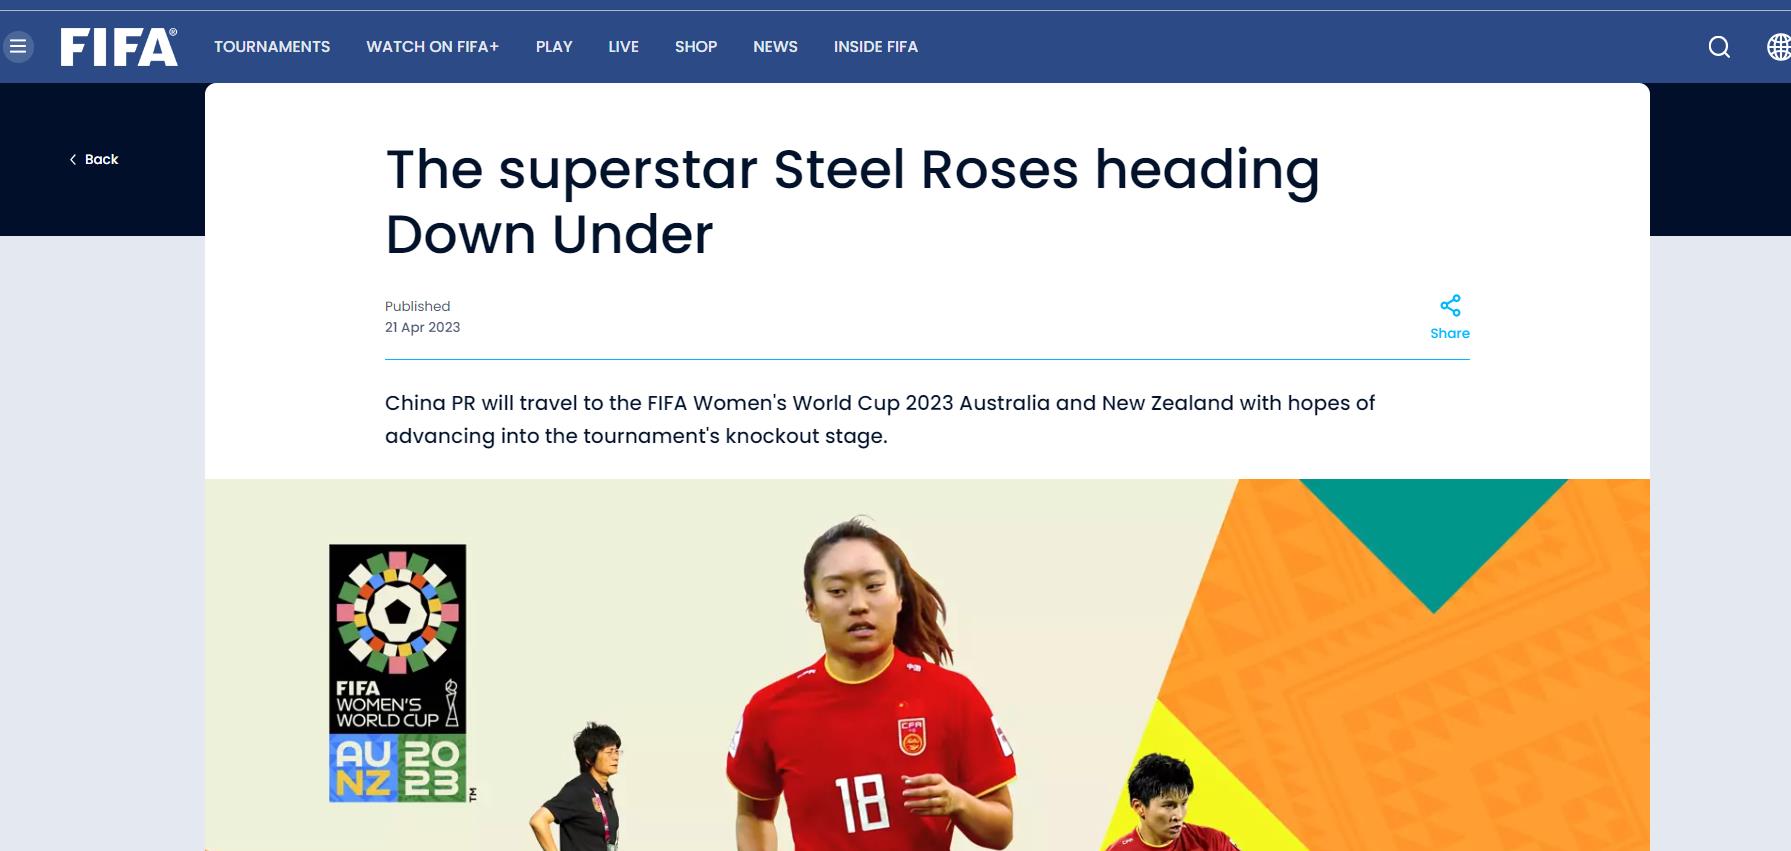Click the Women's World Cup 2023 emblem
1791x851 pixels.
[x=398, y=673]
